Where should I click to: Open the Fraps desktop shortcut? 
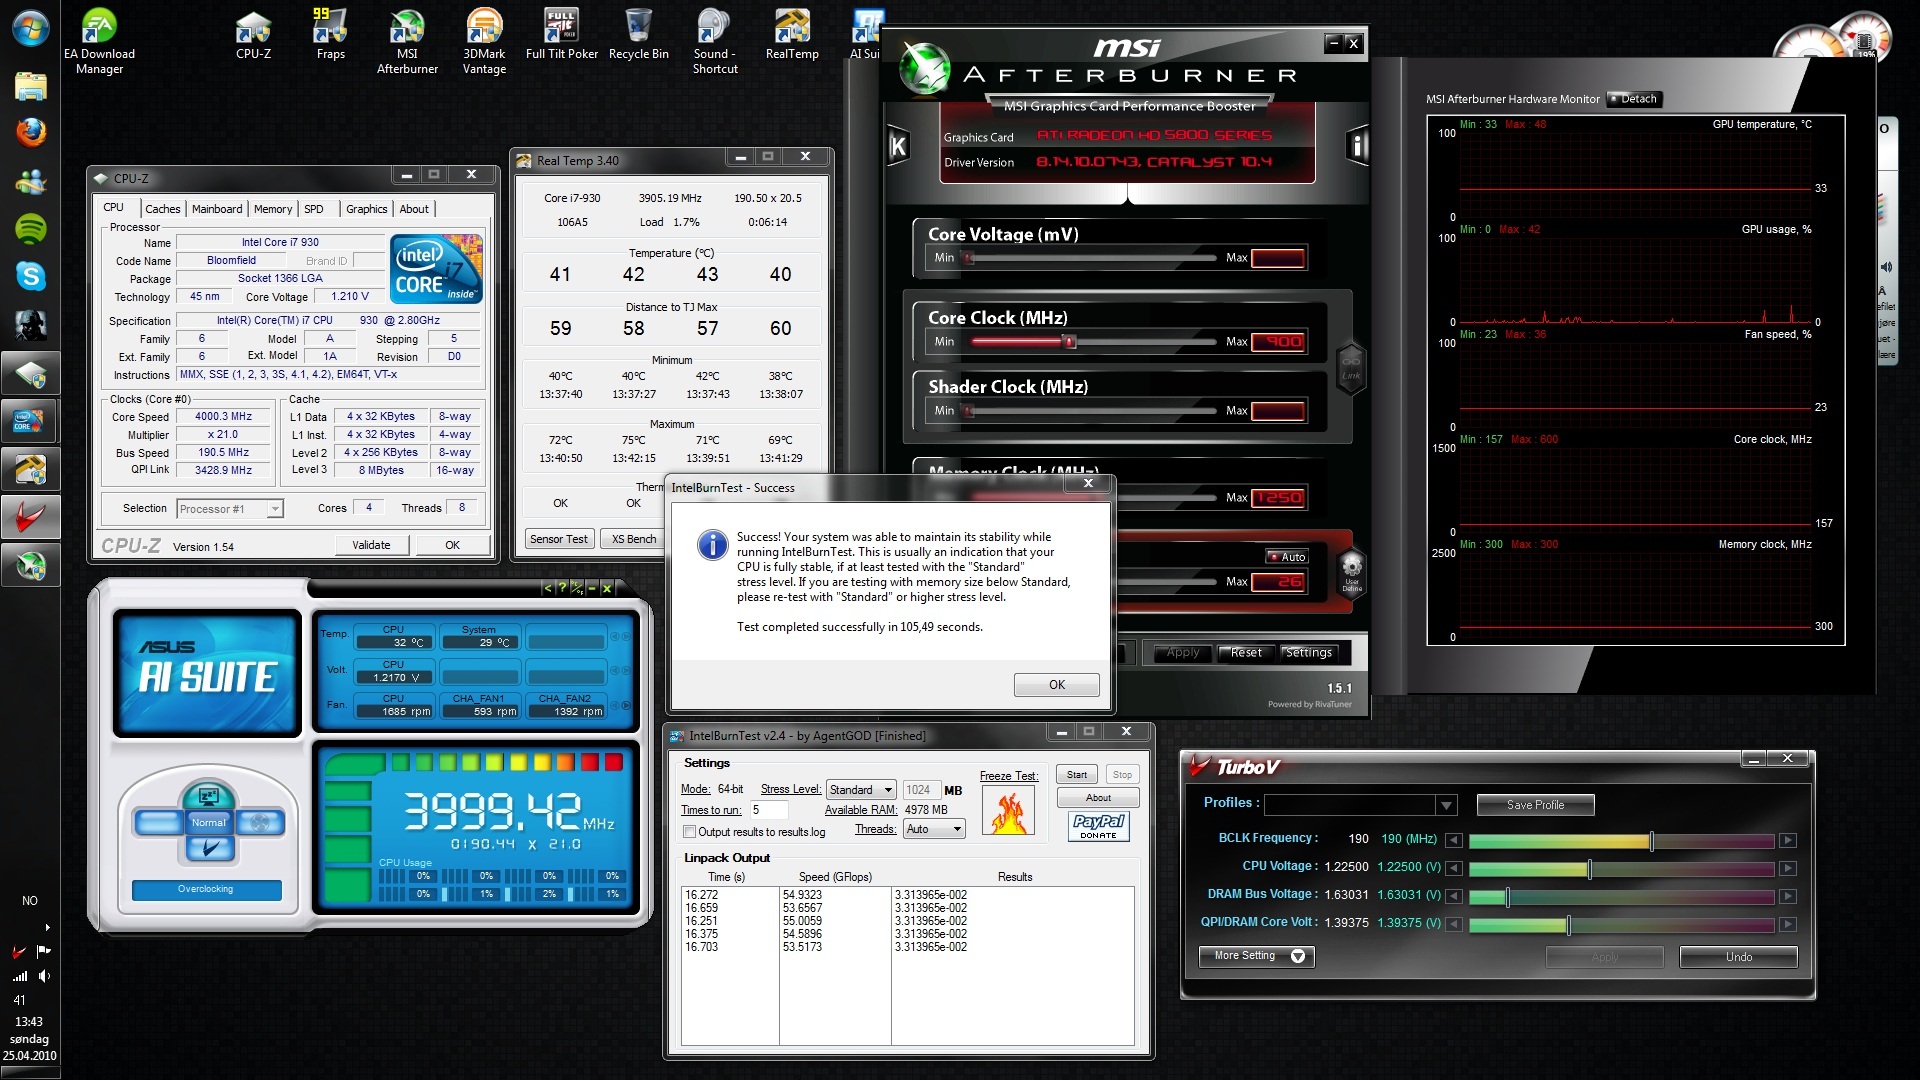coord(330,35)
